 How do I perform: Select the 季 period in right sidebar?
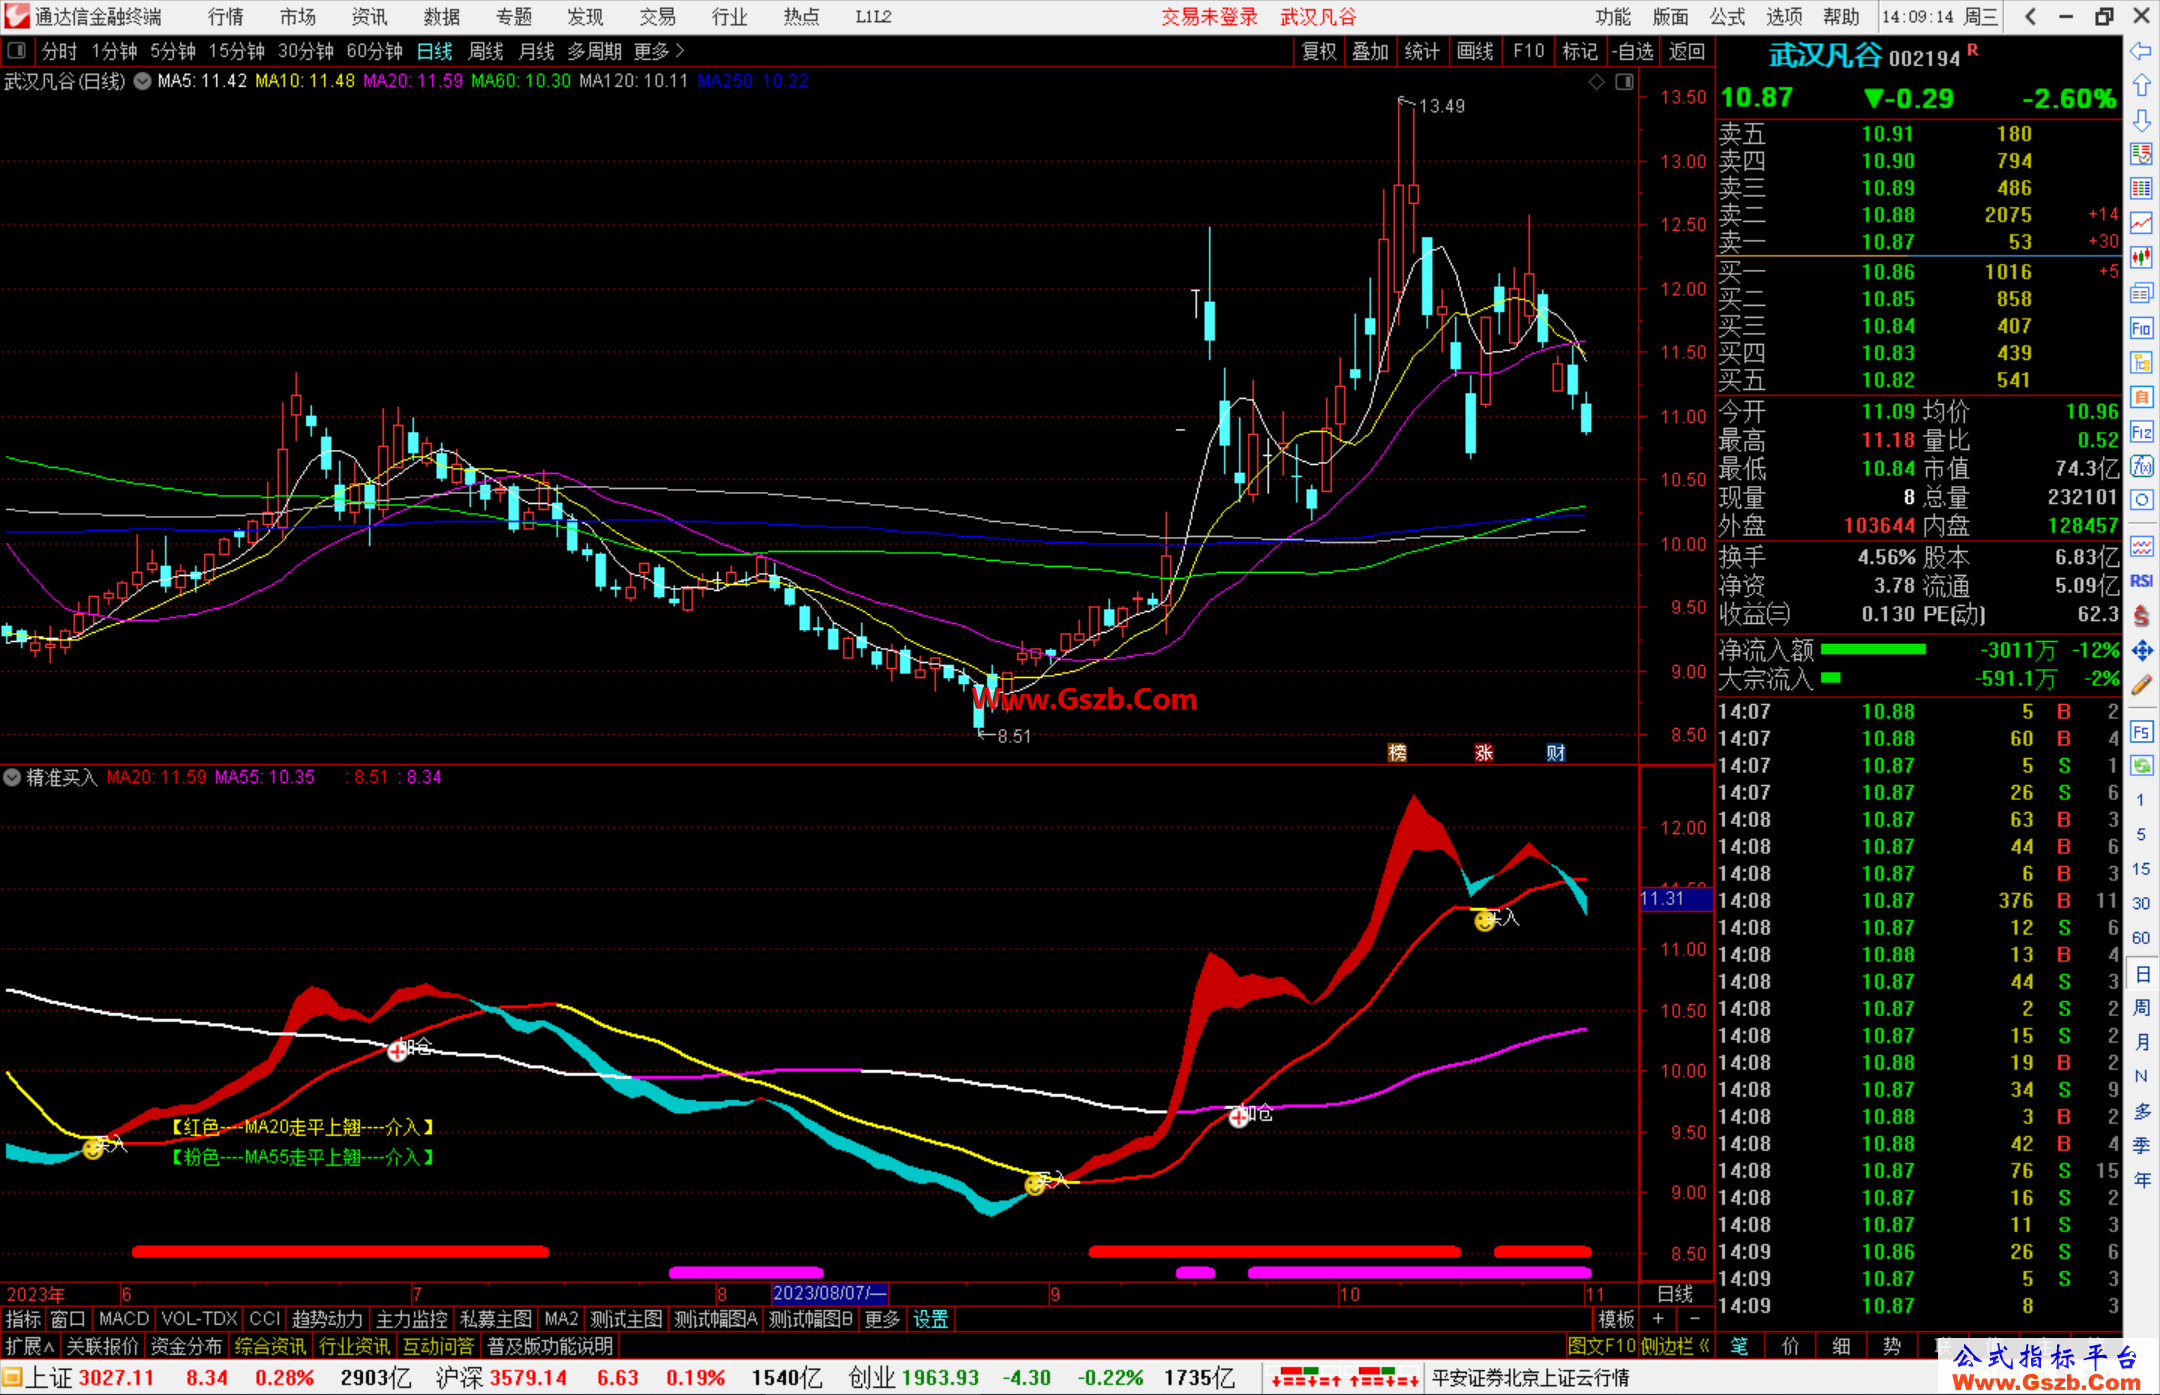(2142, 1146)
